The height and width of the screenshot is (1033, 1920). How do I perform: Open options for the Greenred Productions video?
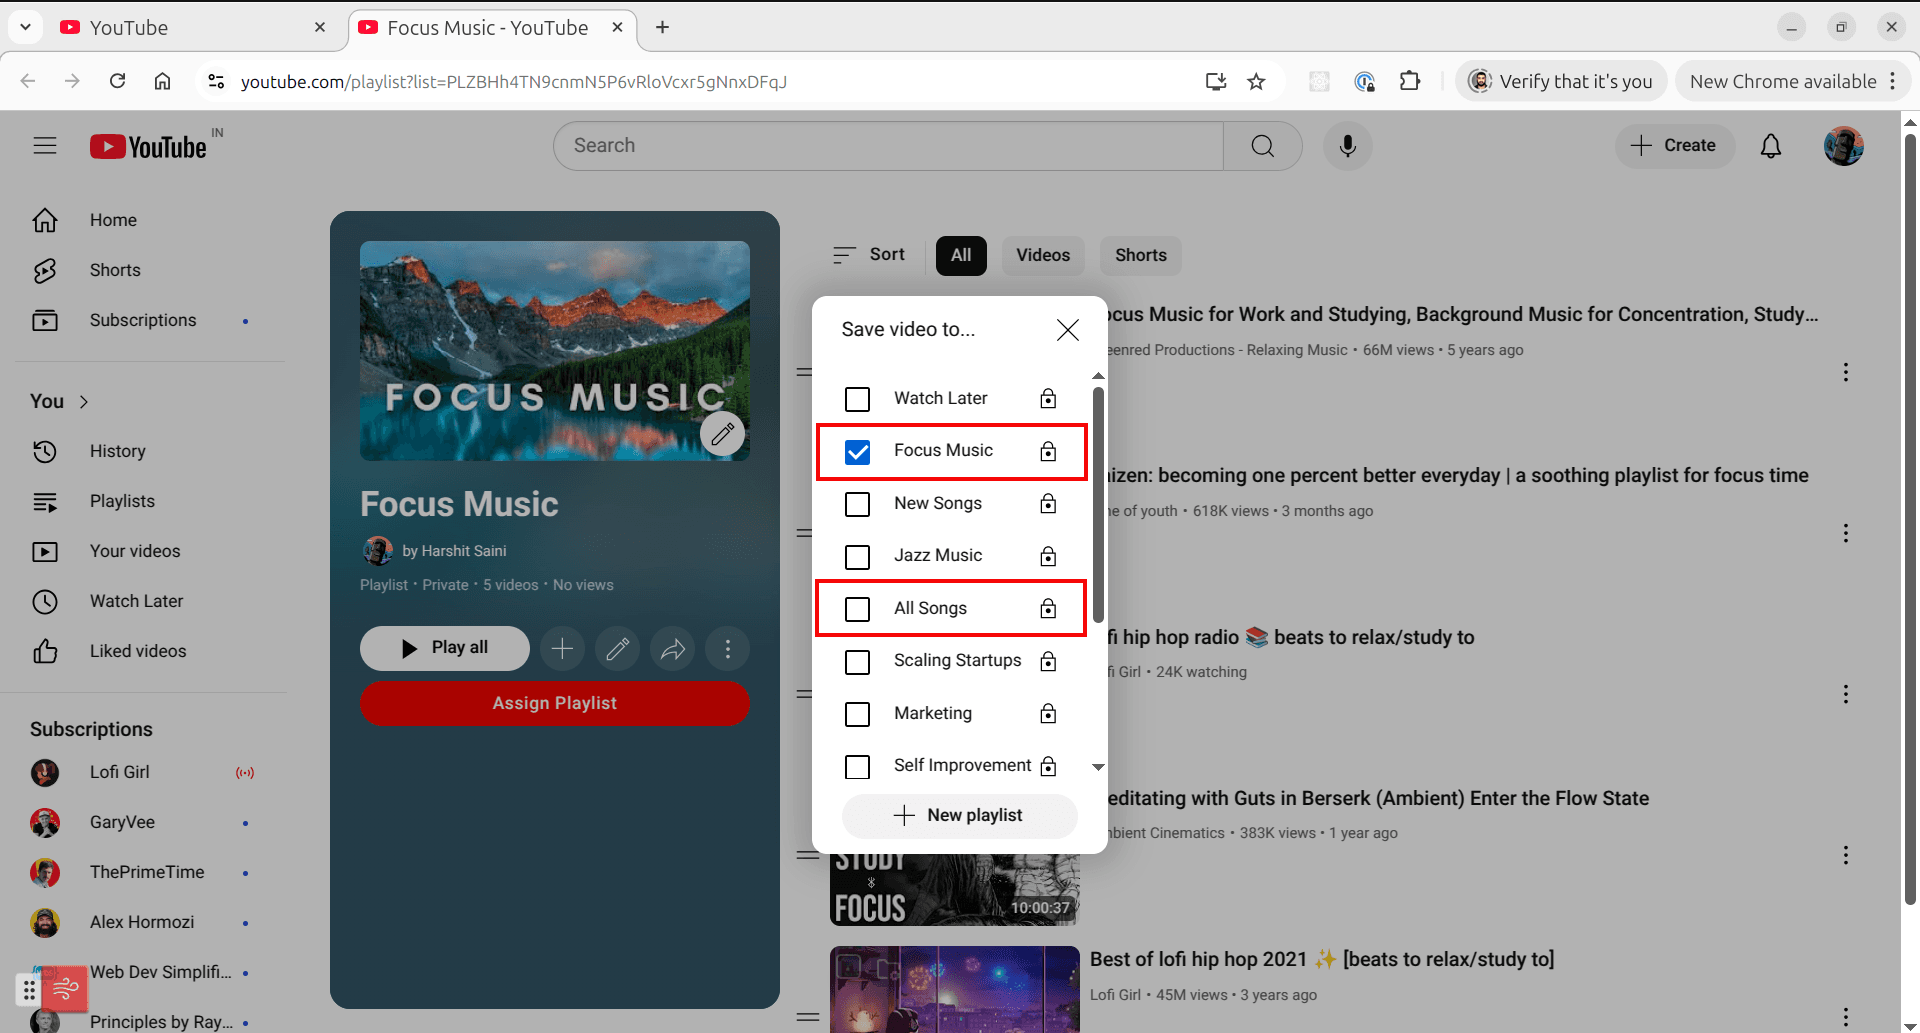pyautogui.click(x=1845, y=372)
